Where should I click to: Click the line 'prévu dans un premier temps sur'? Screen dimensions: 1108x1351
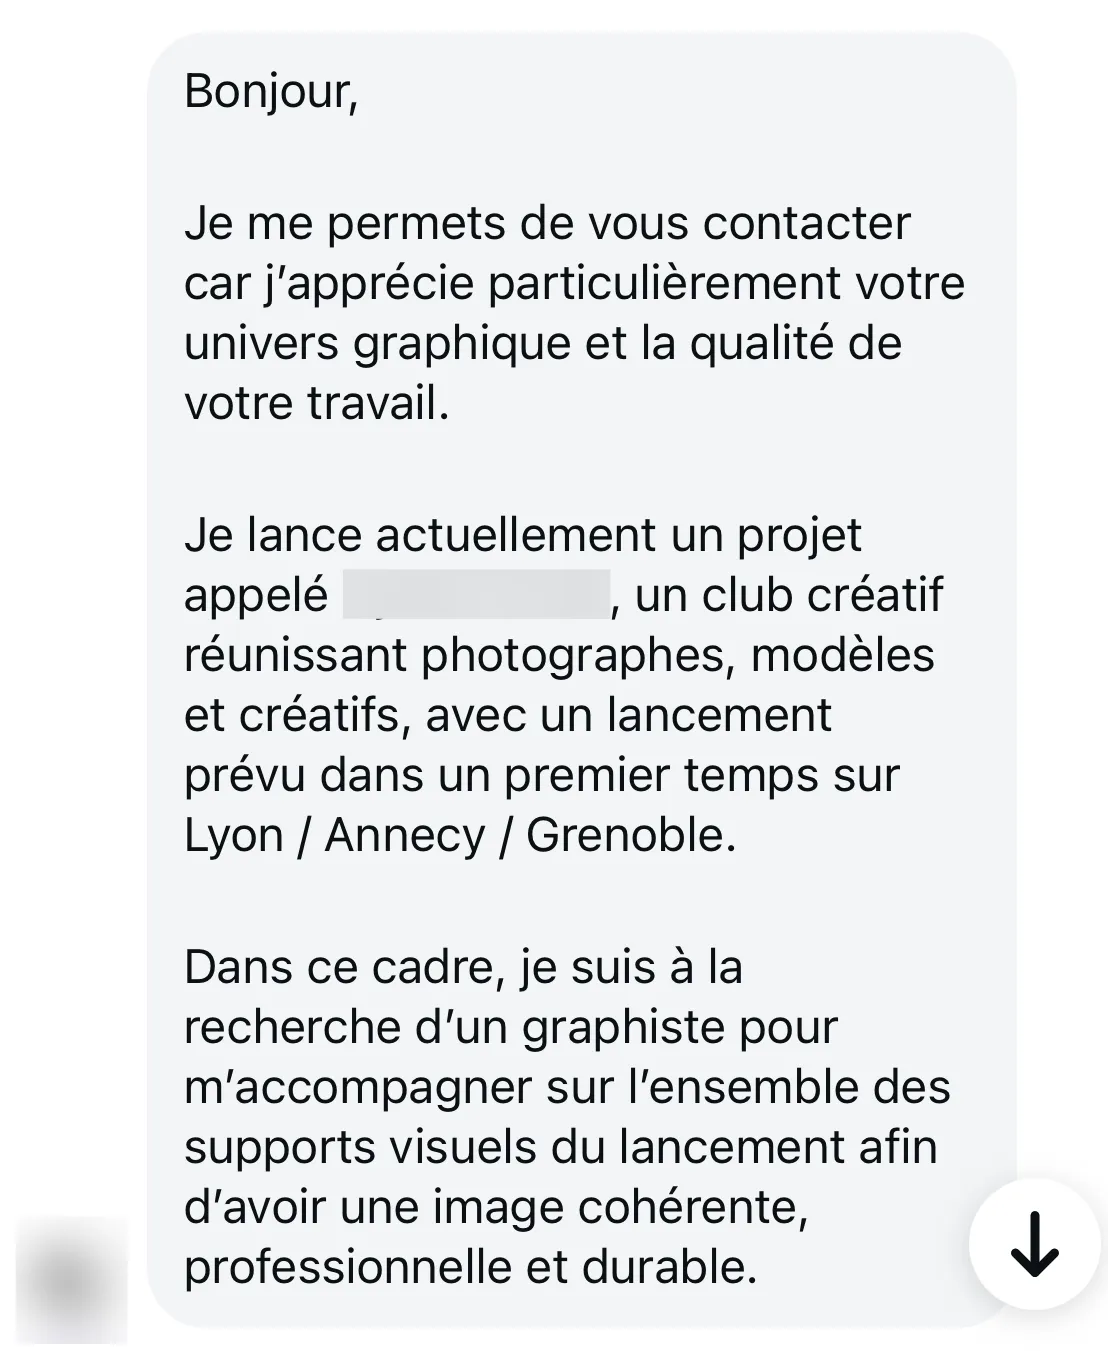pos(542,775)
